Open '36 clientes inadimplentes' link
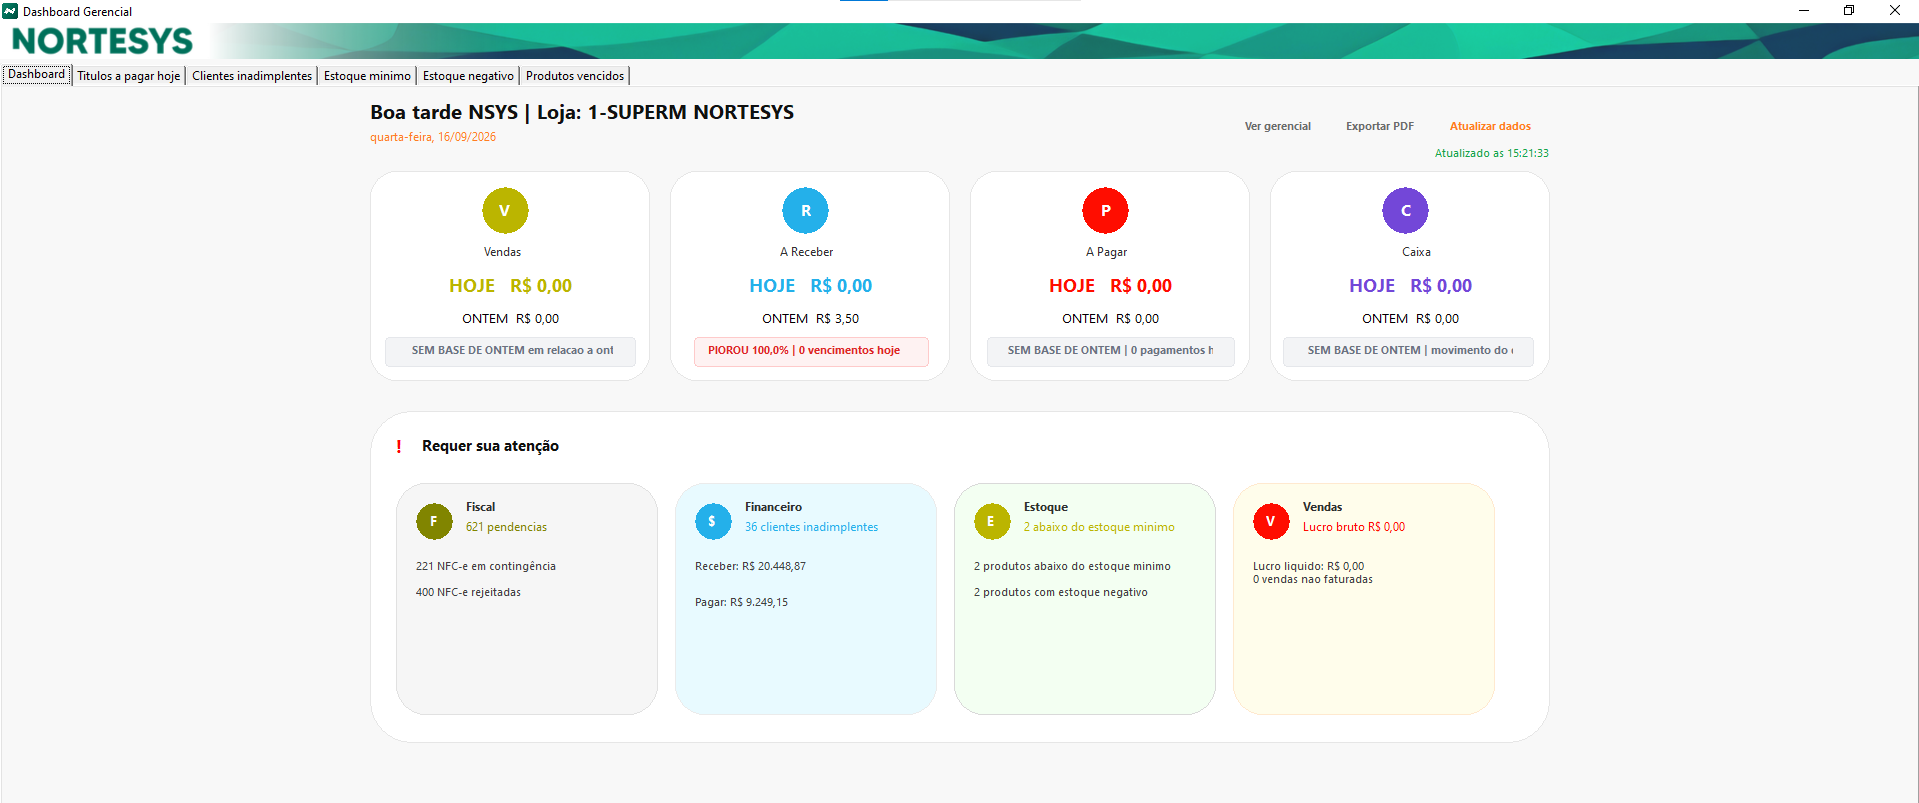Screen dimensions: 1919x803 coord(811,527)
